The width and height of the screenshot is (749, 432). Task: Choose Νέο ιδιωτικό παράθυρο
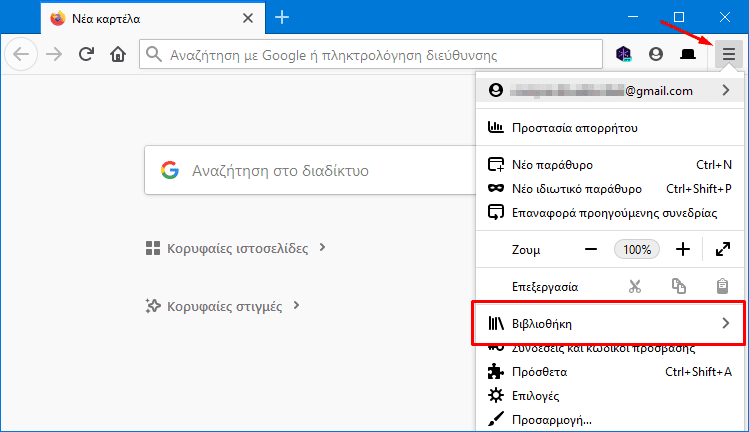610,189
